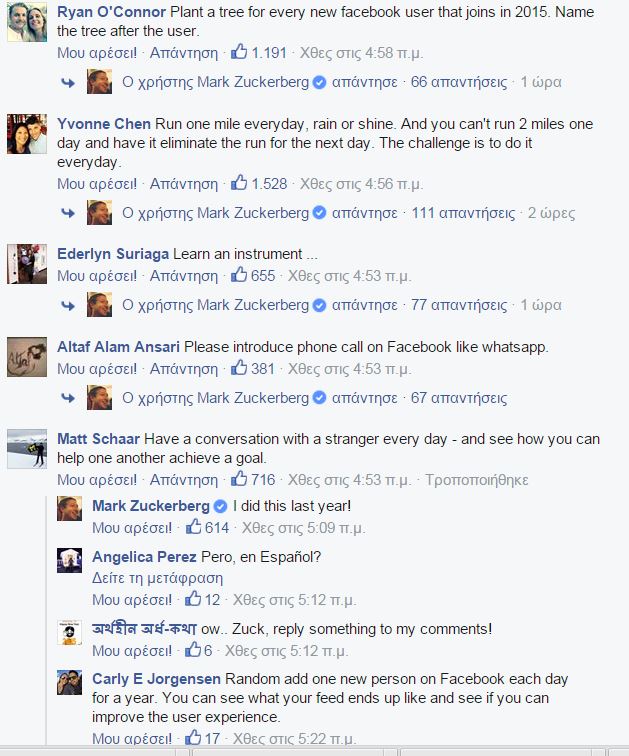This screenshot has width=629, height=756.
Task: Open Carly E Jorgensen's profile avatar
Action: tap(69, 683)
